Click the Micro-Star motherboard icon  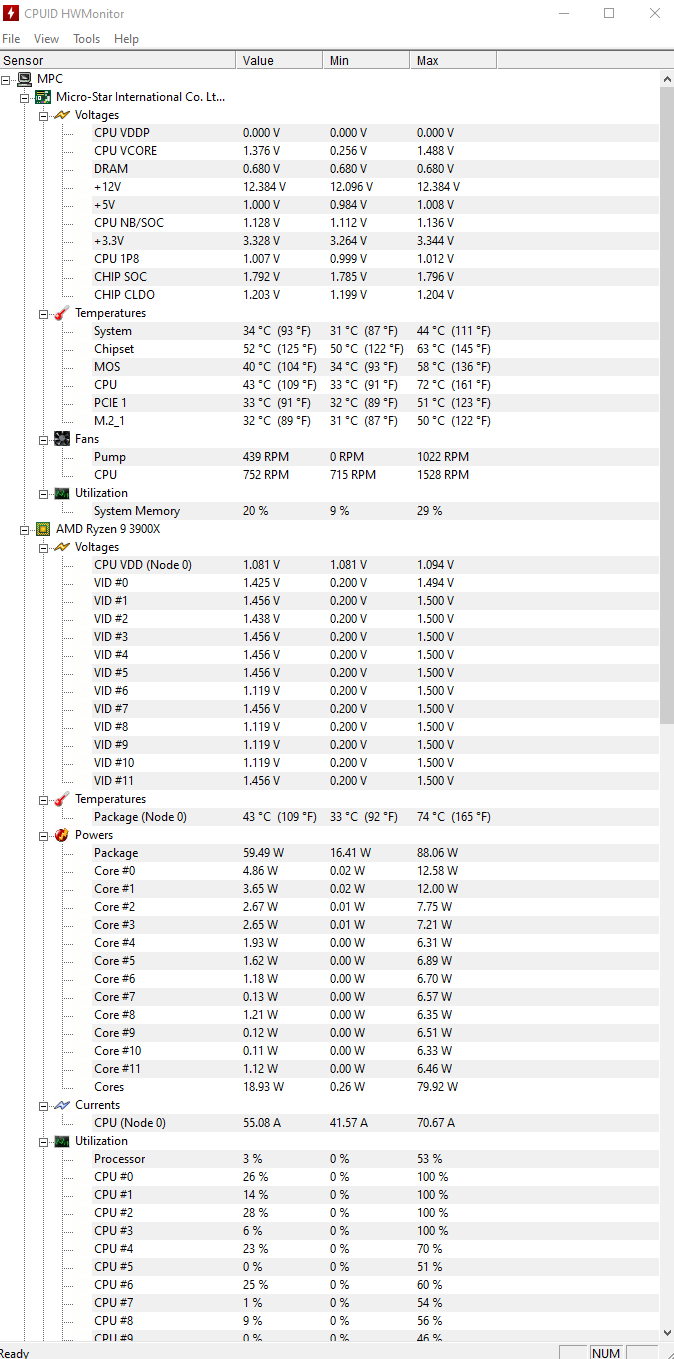[43, 97]
